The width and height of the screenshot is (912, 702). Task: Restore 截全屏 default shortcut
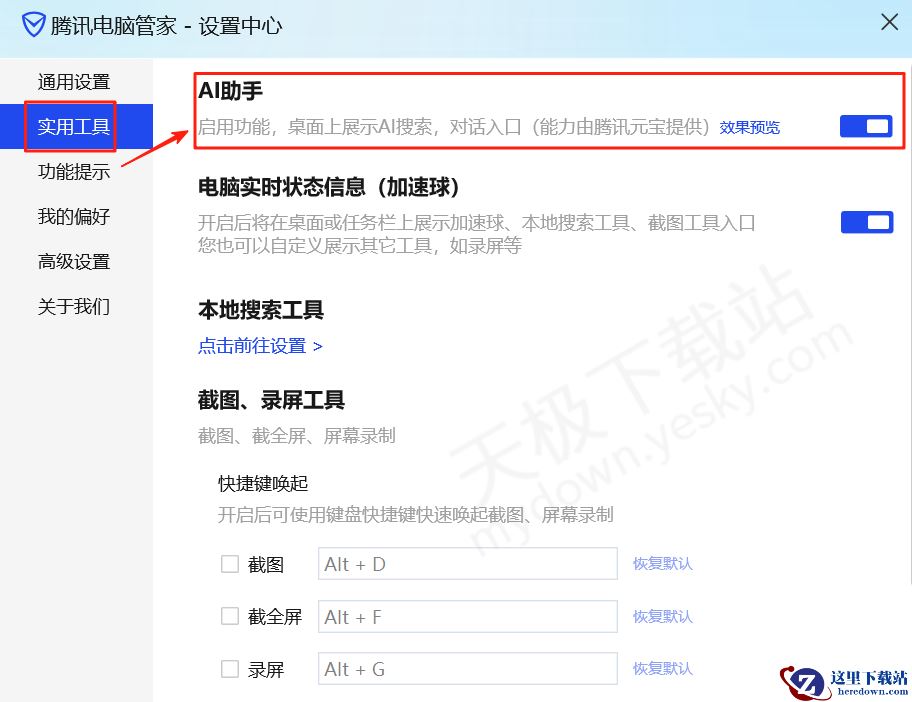pyautogui.click(x=662, y=616)
